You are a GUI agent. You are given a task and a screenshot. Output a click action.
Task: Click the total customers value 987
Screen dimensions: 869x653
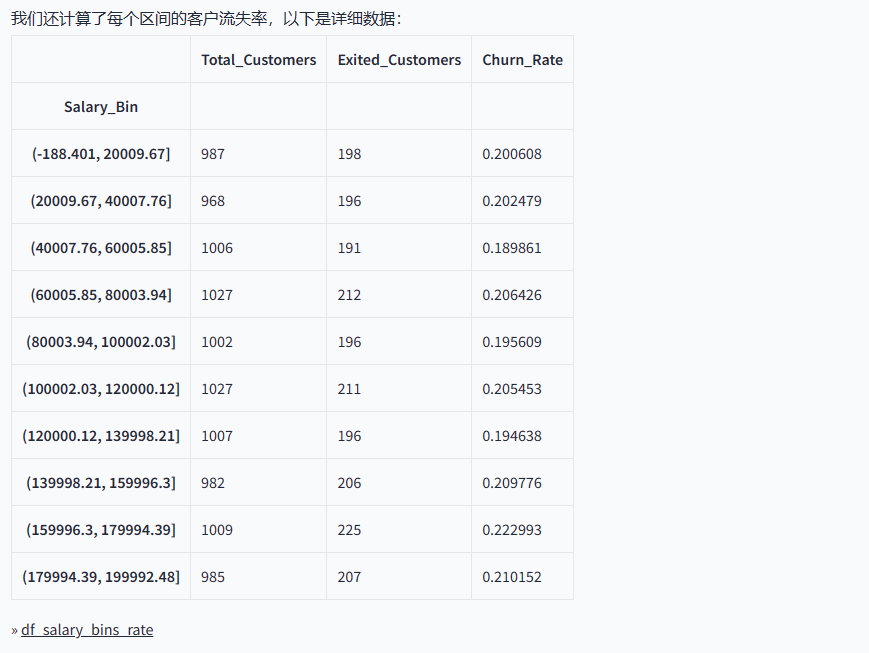(x=213, y=154)
